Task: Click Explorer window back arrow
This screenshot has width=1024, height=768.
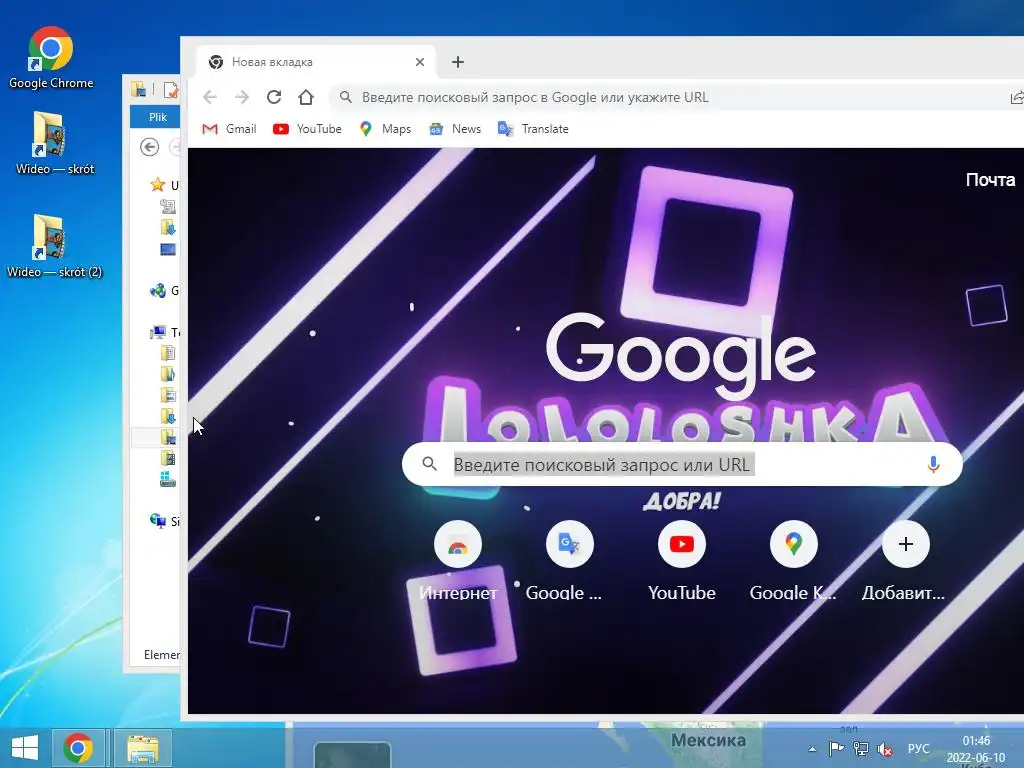Action: coord(150,148)
